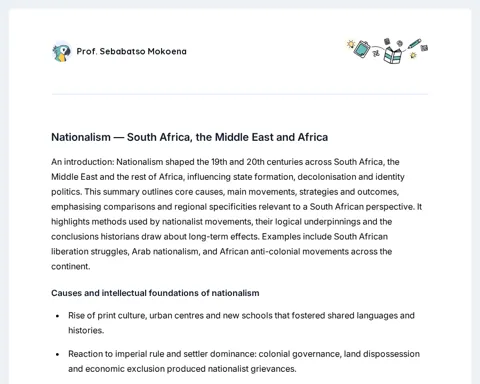This screenshot has height=384, width=480.
Task: Click the introduction paragraph's first line
Action: tap(225, 162)
